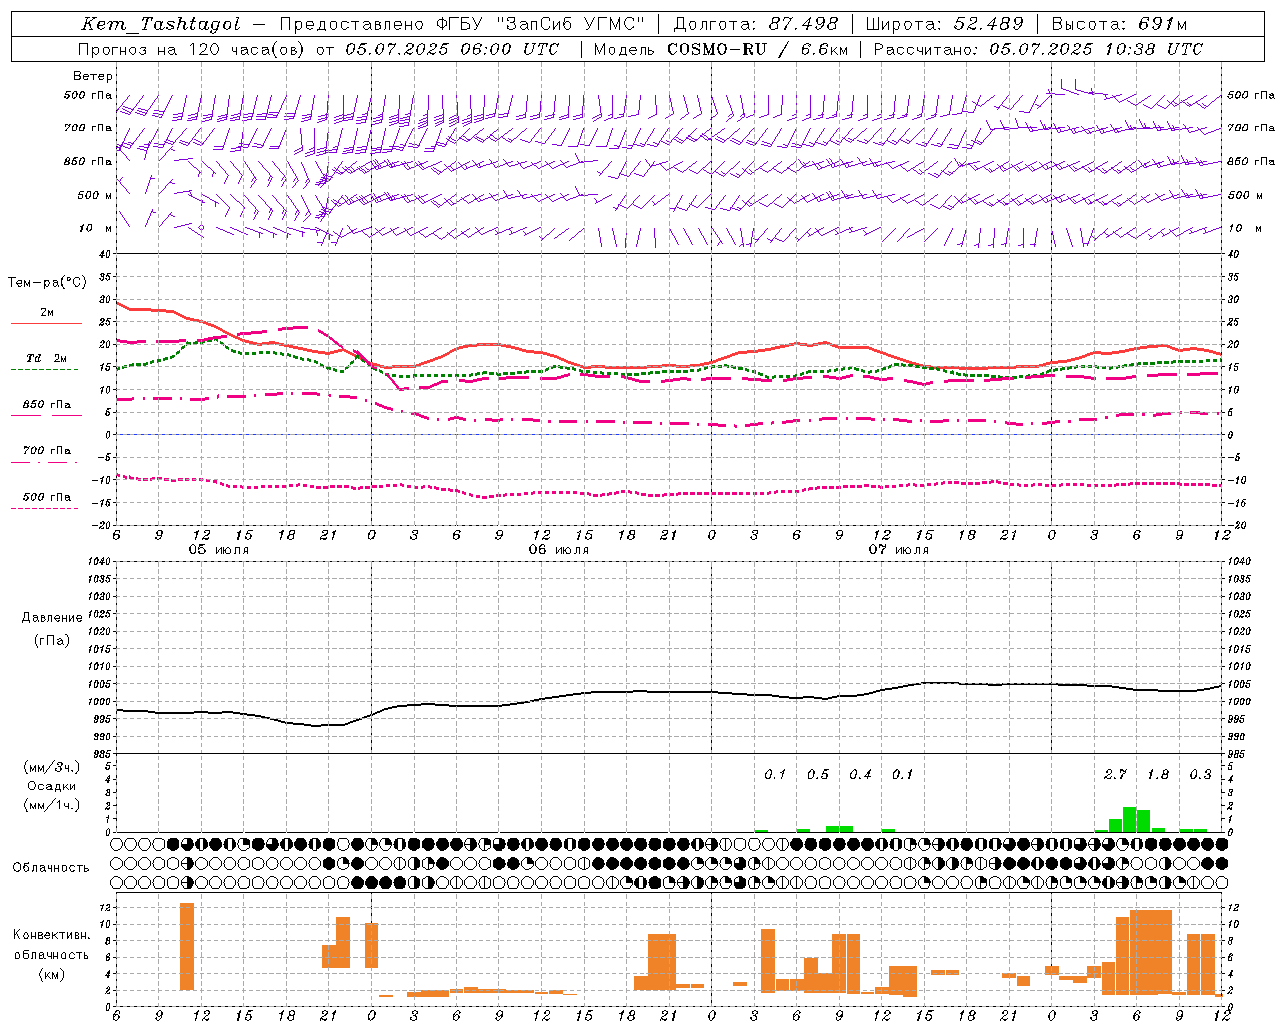Click 'Рассчитано: 05.07.2025 10:38 UTC' text
This screenshot has width=1280, height=1024.
pyautogui.click(x=1038, y=49)
